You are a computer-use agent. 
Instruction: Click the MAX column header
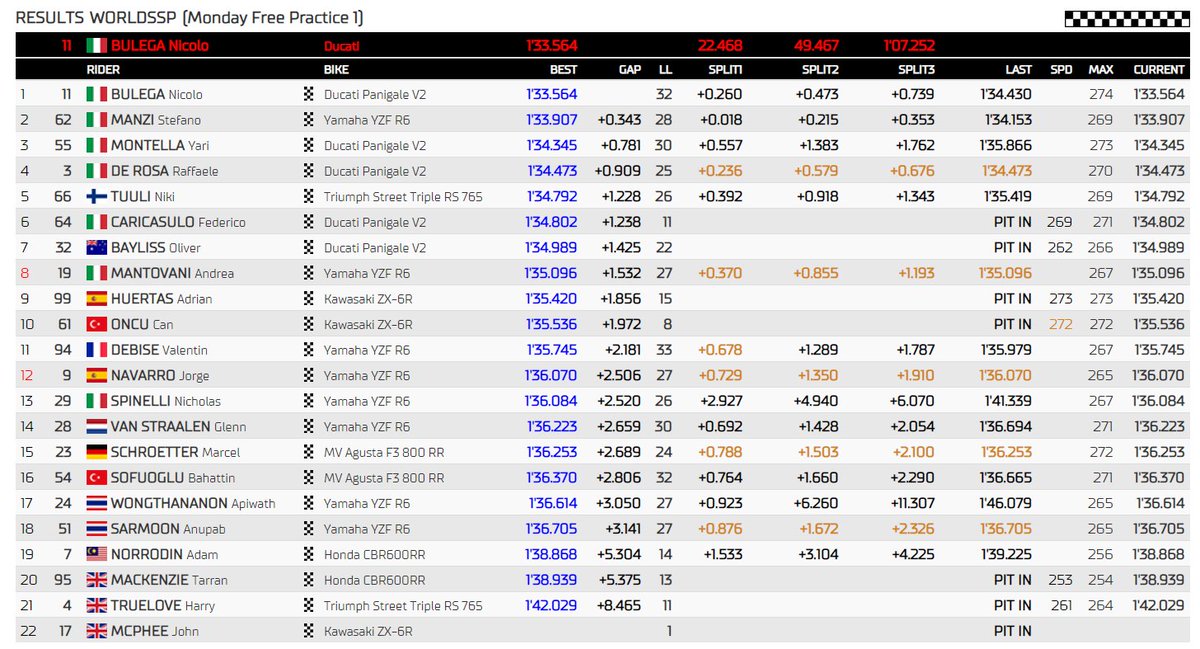coord(1101,70)
